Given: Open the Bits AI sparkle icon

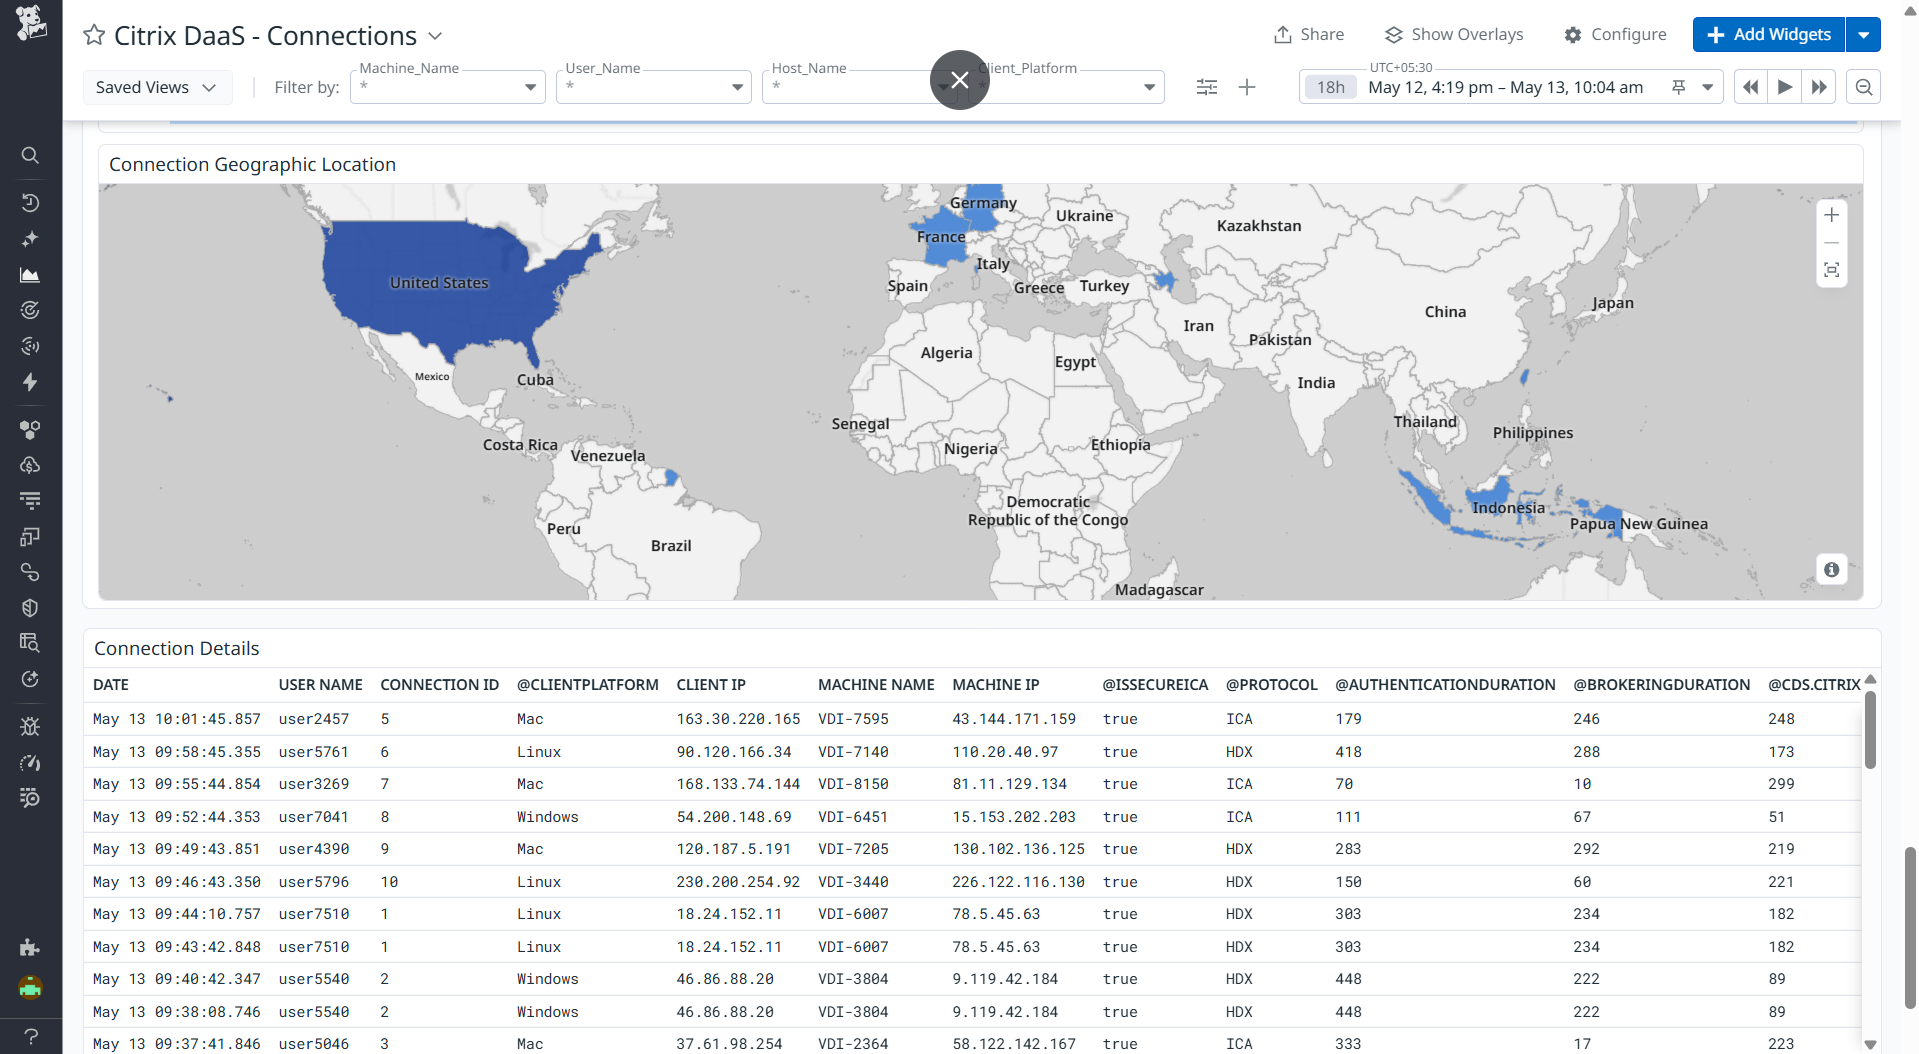Looking at the screenshot, I should [30, 239].
